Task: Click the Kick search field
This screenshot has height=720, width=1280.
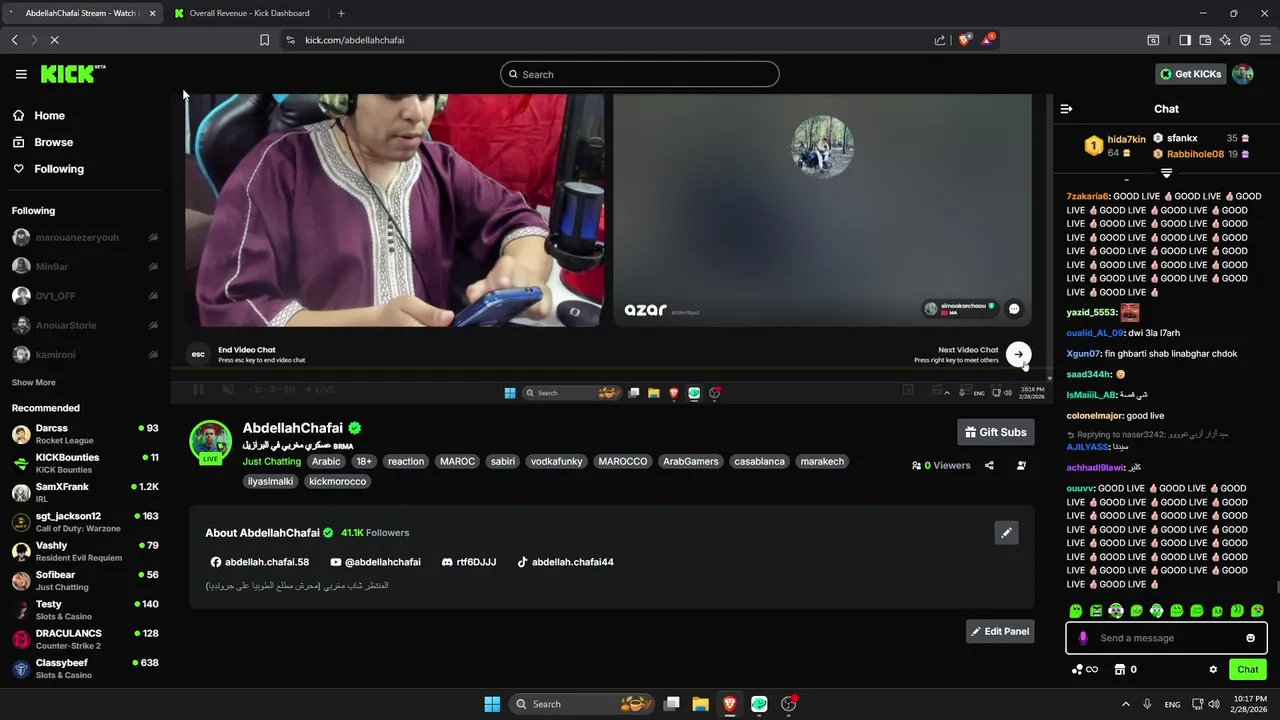Action: click(640, 74)
